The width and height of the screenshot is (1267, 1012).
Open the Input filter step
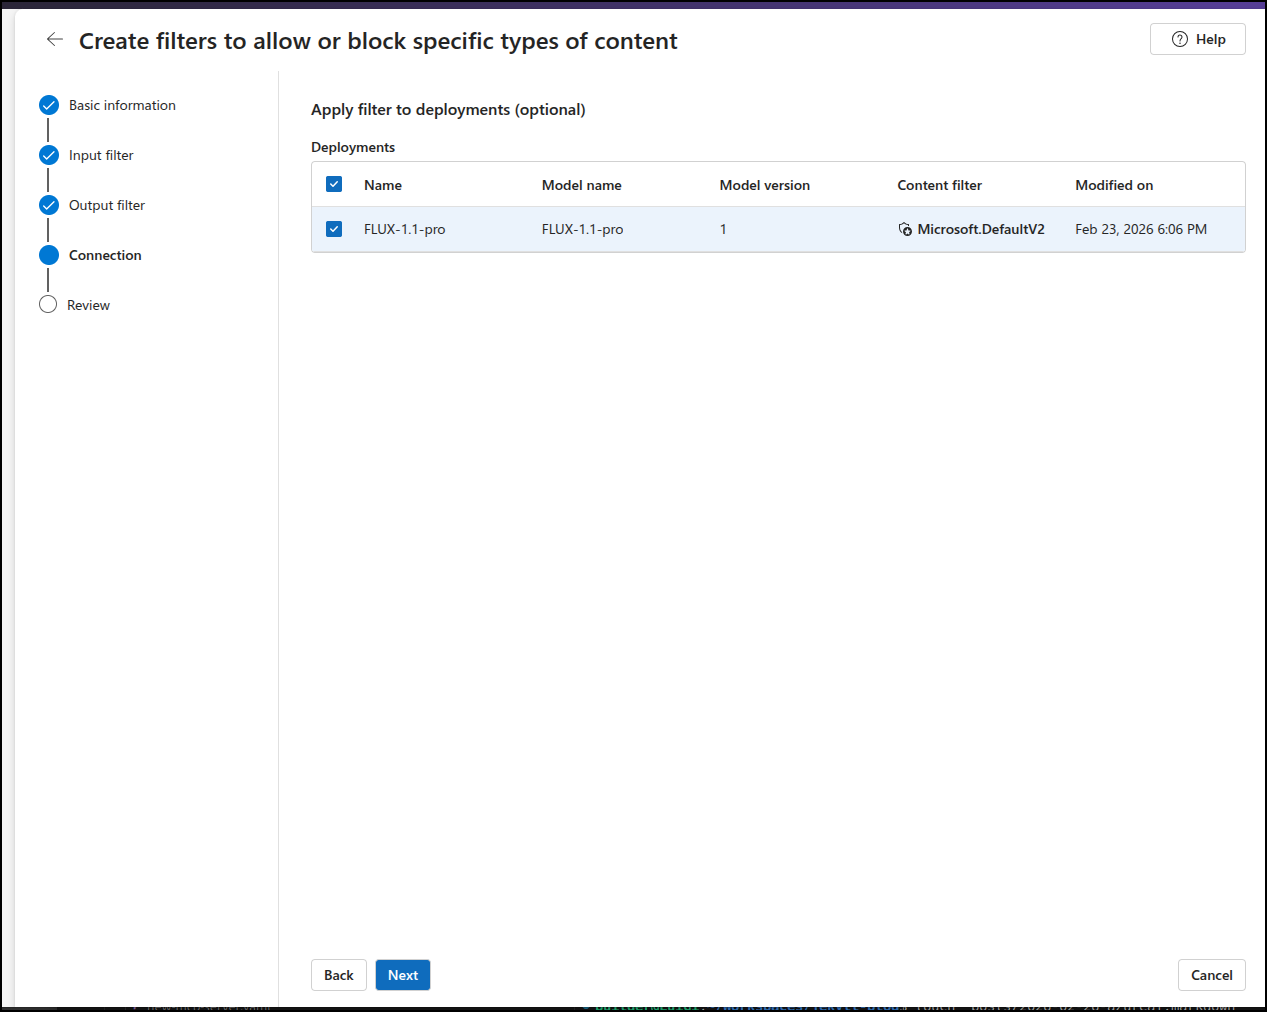tap(101, 155)
